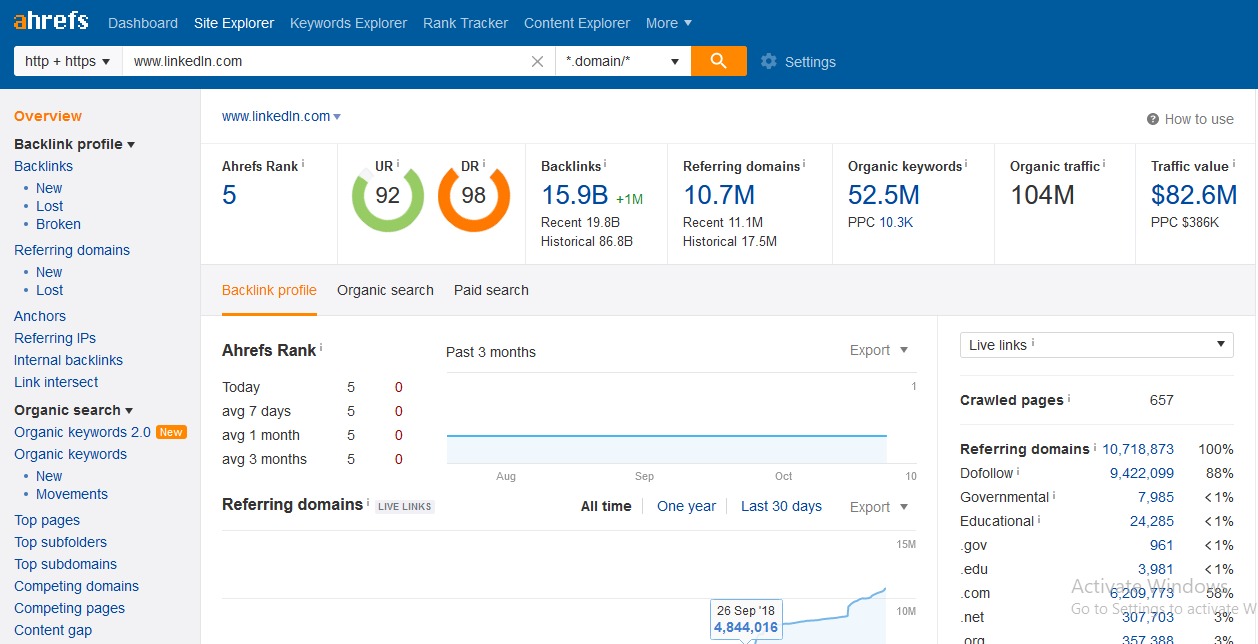Image resolution: width=1258 pixels, height=644 pixels.
Task: Click the LIVE LINKS badge next to Referring domains
Action: tap(404, 506)
